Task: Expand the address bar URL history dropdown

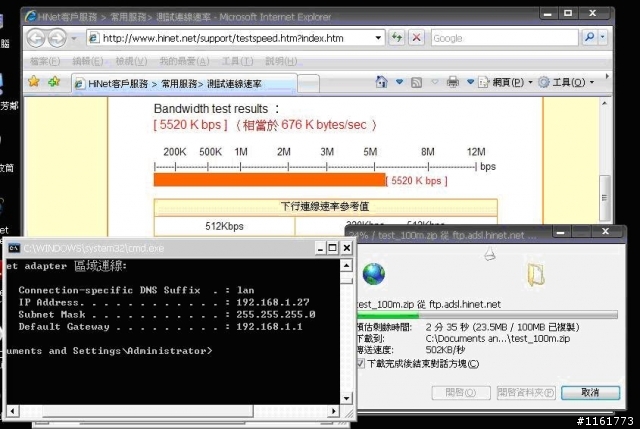Action: tap(378, 38)
